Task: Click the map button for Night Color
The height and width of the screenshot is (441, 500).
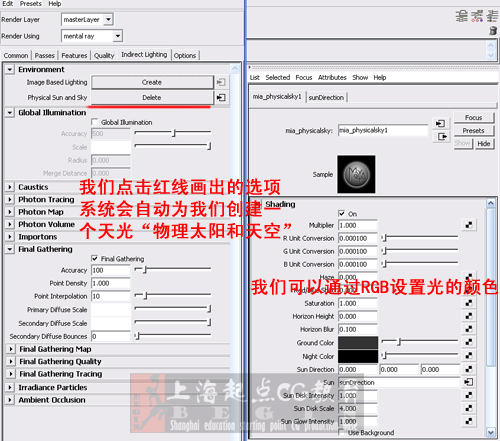Action: click(x=469, y=356)
